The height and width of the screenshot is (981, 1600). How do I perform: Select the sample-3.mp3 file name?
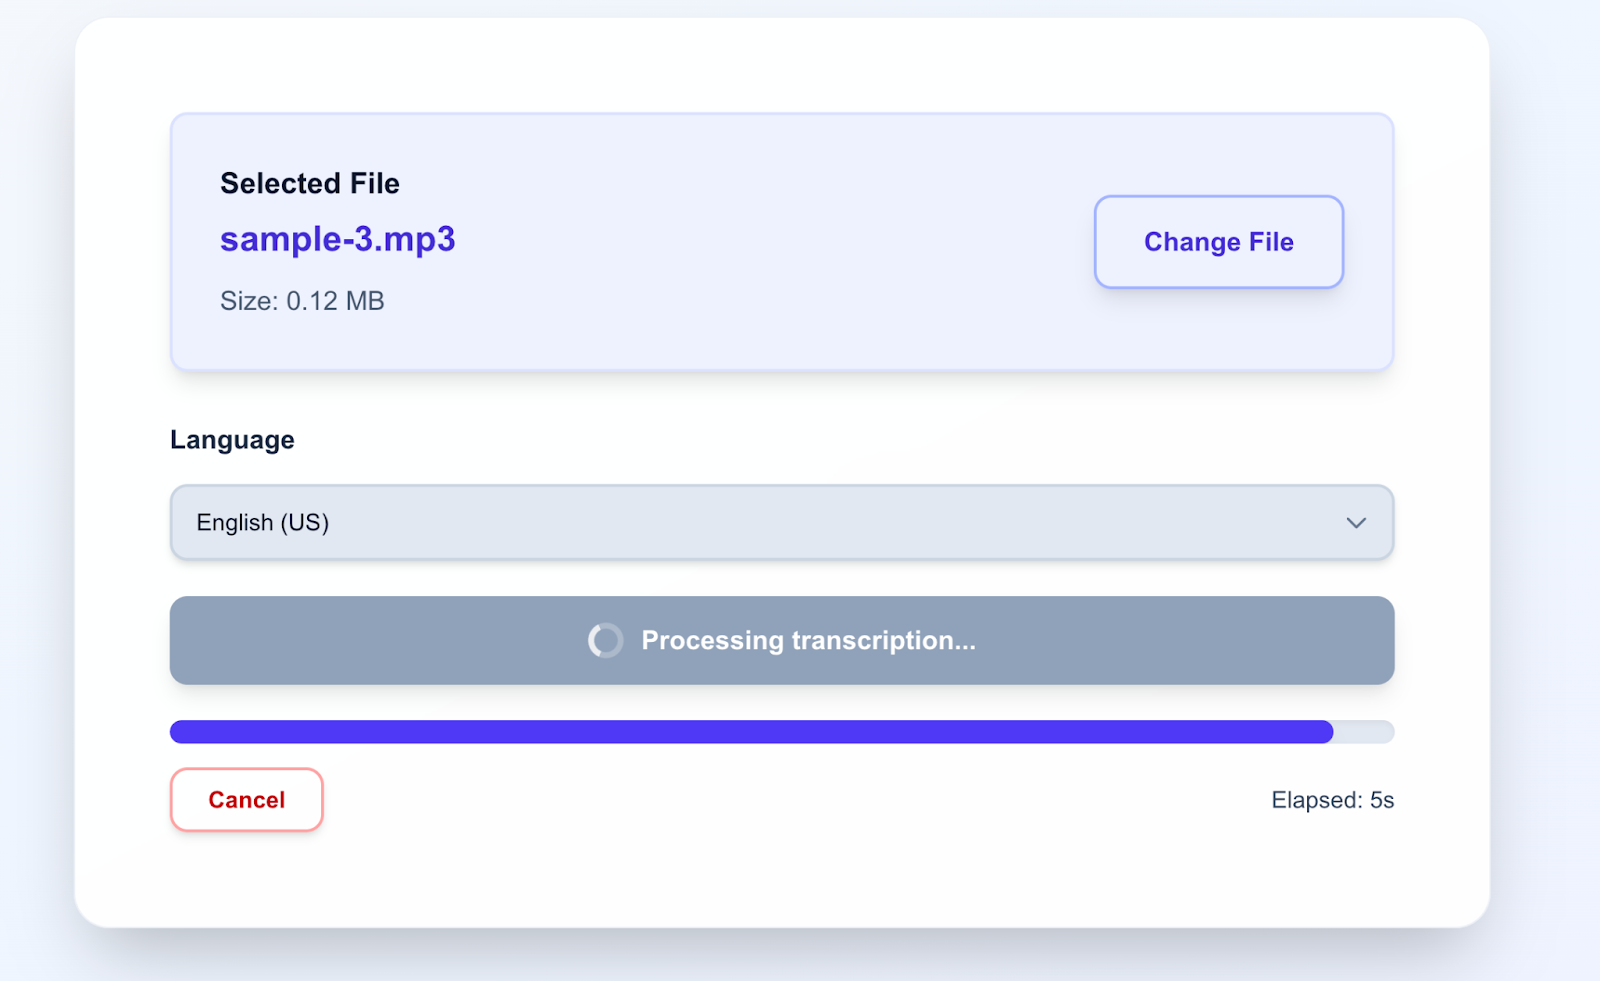pyautogui.click(x=338, y=240)
